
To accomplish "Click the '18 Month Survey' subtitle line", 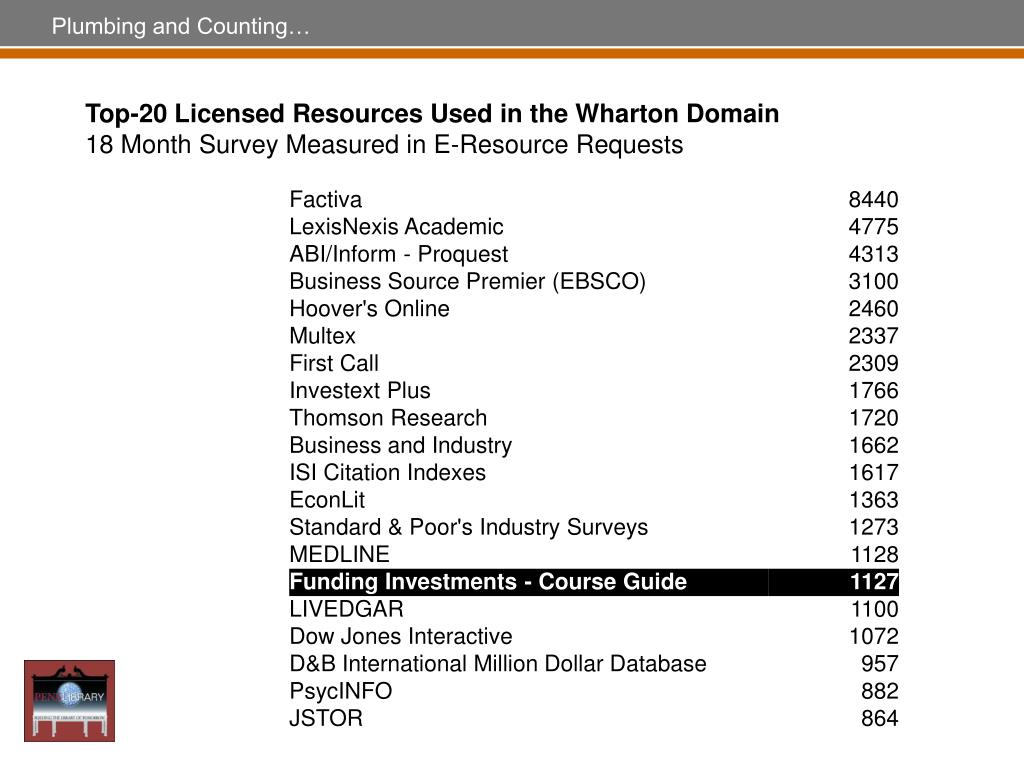I will pyautogui.click(x=384, y=145).
